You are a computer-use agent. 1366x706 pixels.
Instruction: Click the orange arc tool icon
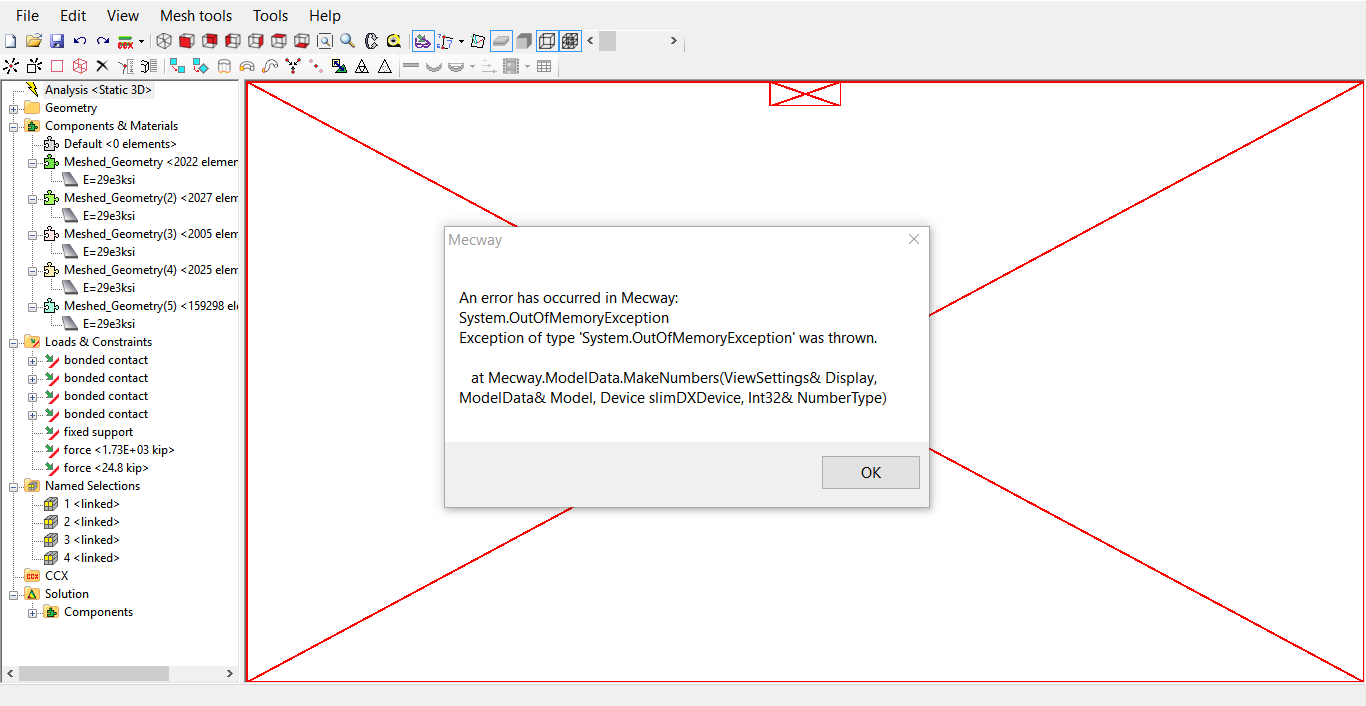[x=247, y=66]
